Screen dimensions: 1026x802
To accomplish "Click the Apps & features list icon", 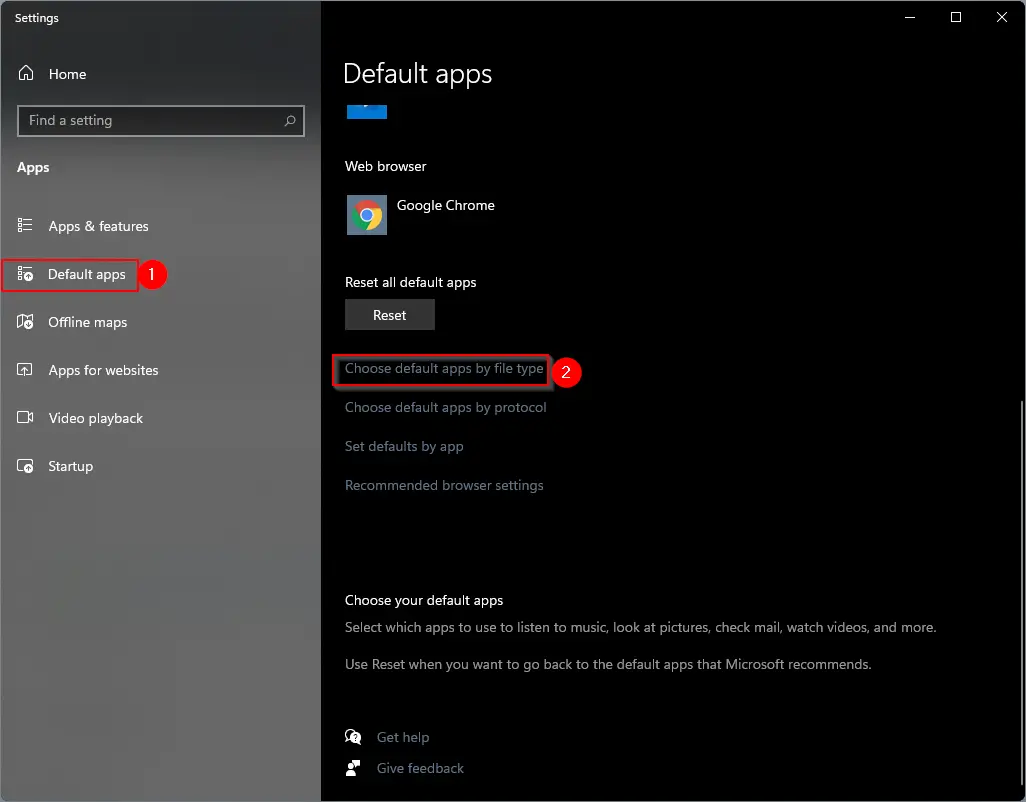I will point(25,226).
